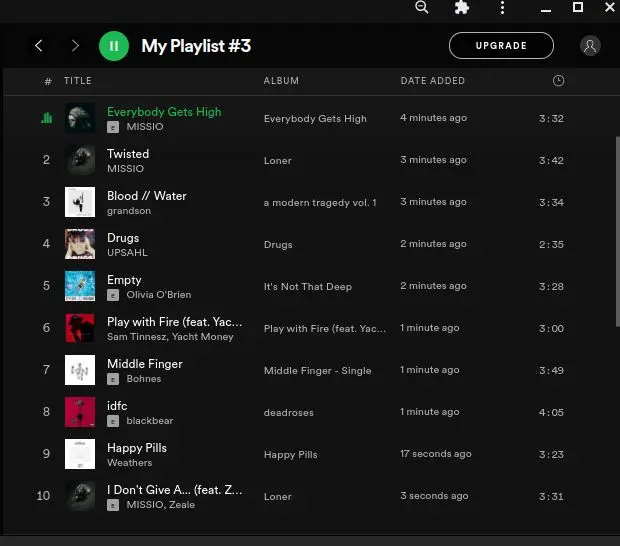Screen dimensions: 620x546
Task: Open the three-dot browser menu
Action: tap(502, 7)
